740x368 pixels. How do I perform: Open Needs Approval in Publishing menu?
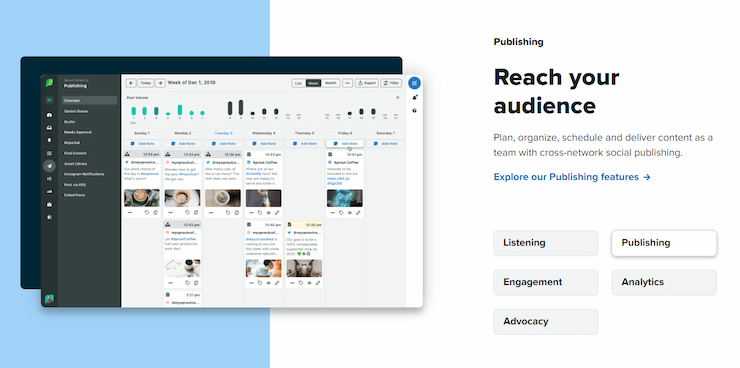point(78,132)
